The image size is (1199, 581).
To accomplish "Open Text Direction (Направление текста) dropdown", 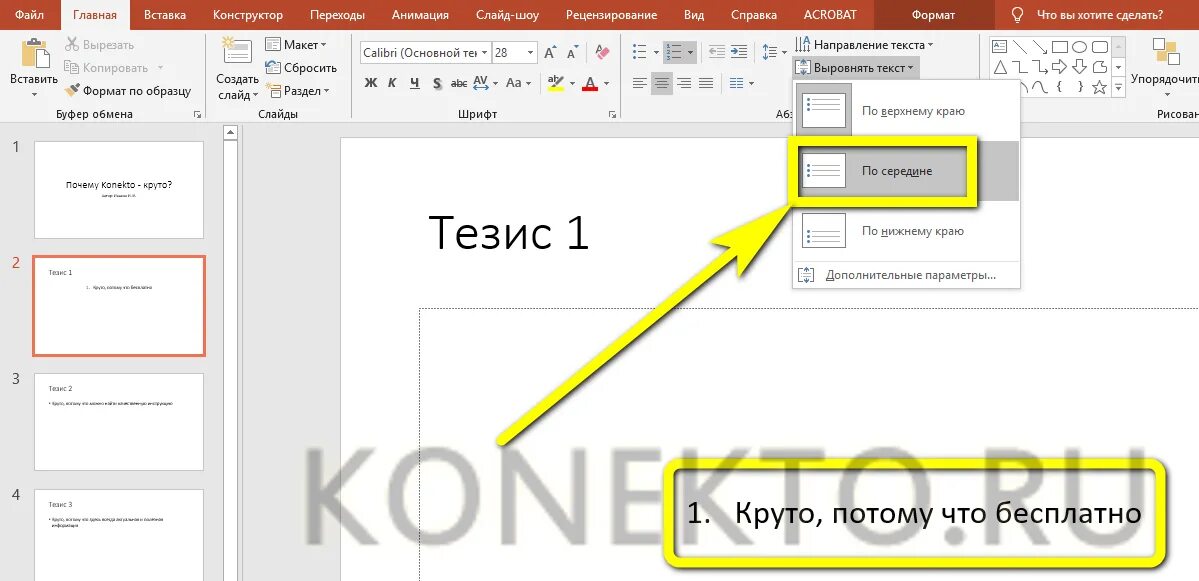I will [864, 45].
